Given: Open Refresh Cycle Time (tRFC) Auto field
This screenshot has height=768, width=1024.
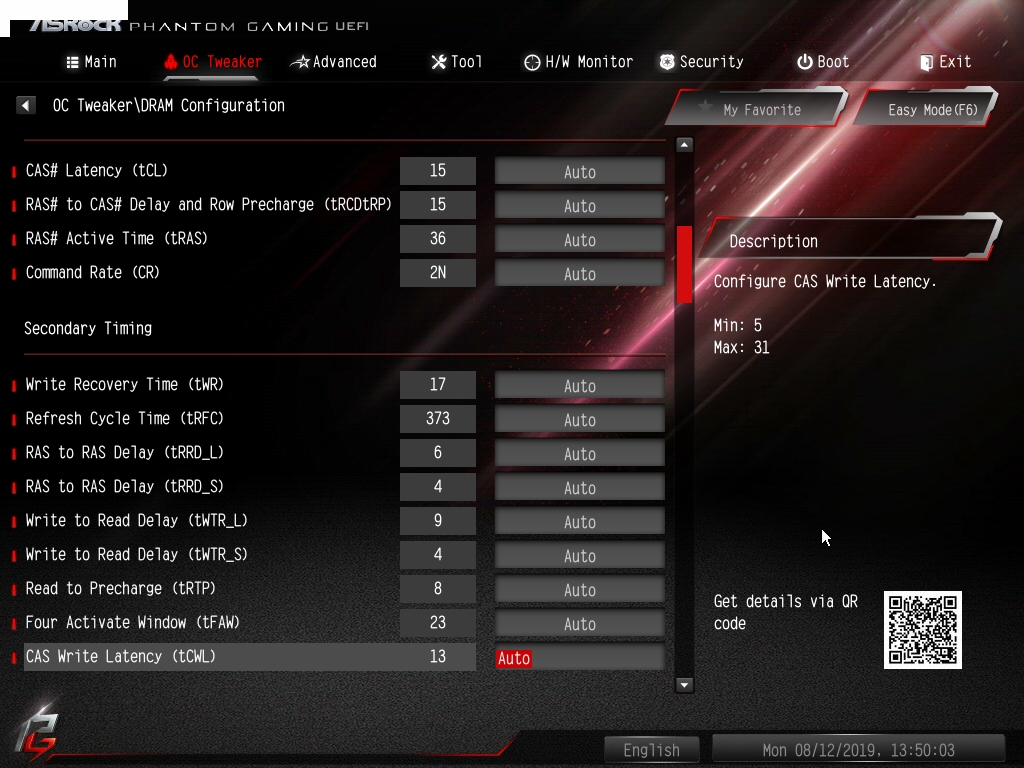Looking at the screenshot, I should tap(580, 419).
